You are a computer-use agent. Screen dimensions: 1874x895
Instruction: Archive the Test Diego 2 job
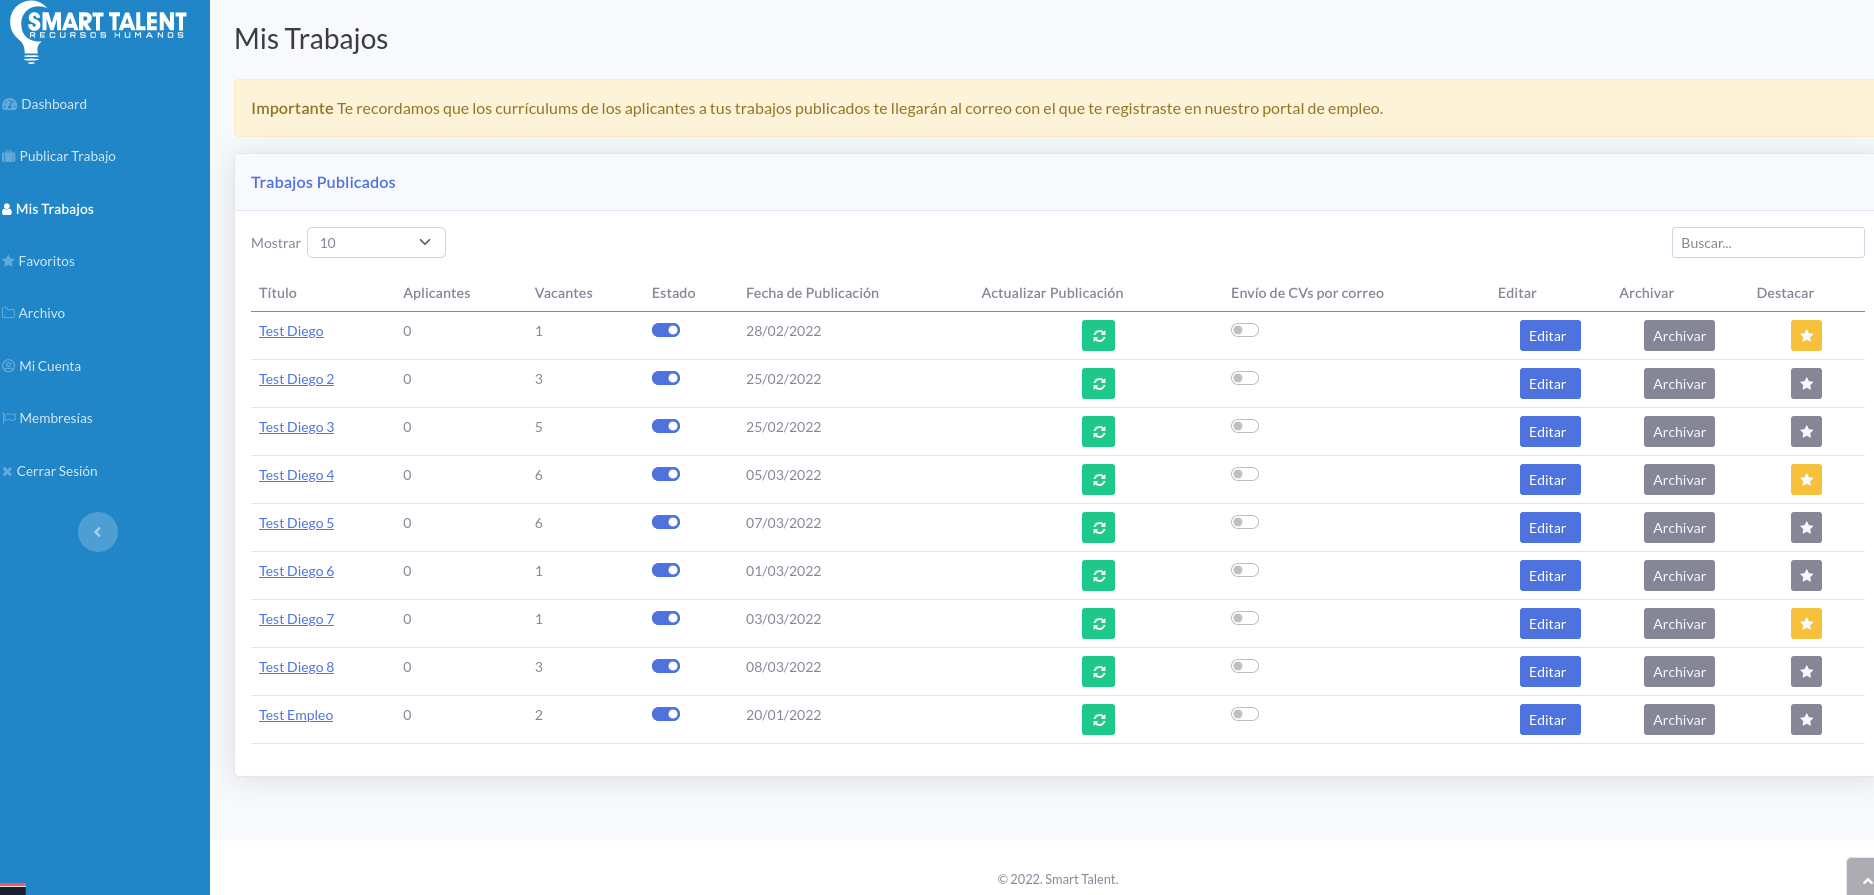(x=1679, y=384)
